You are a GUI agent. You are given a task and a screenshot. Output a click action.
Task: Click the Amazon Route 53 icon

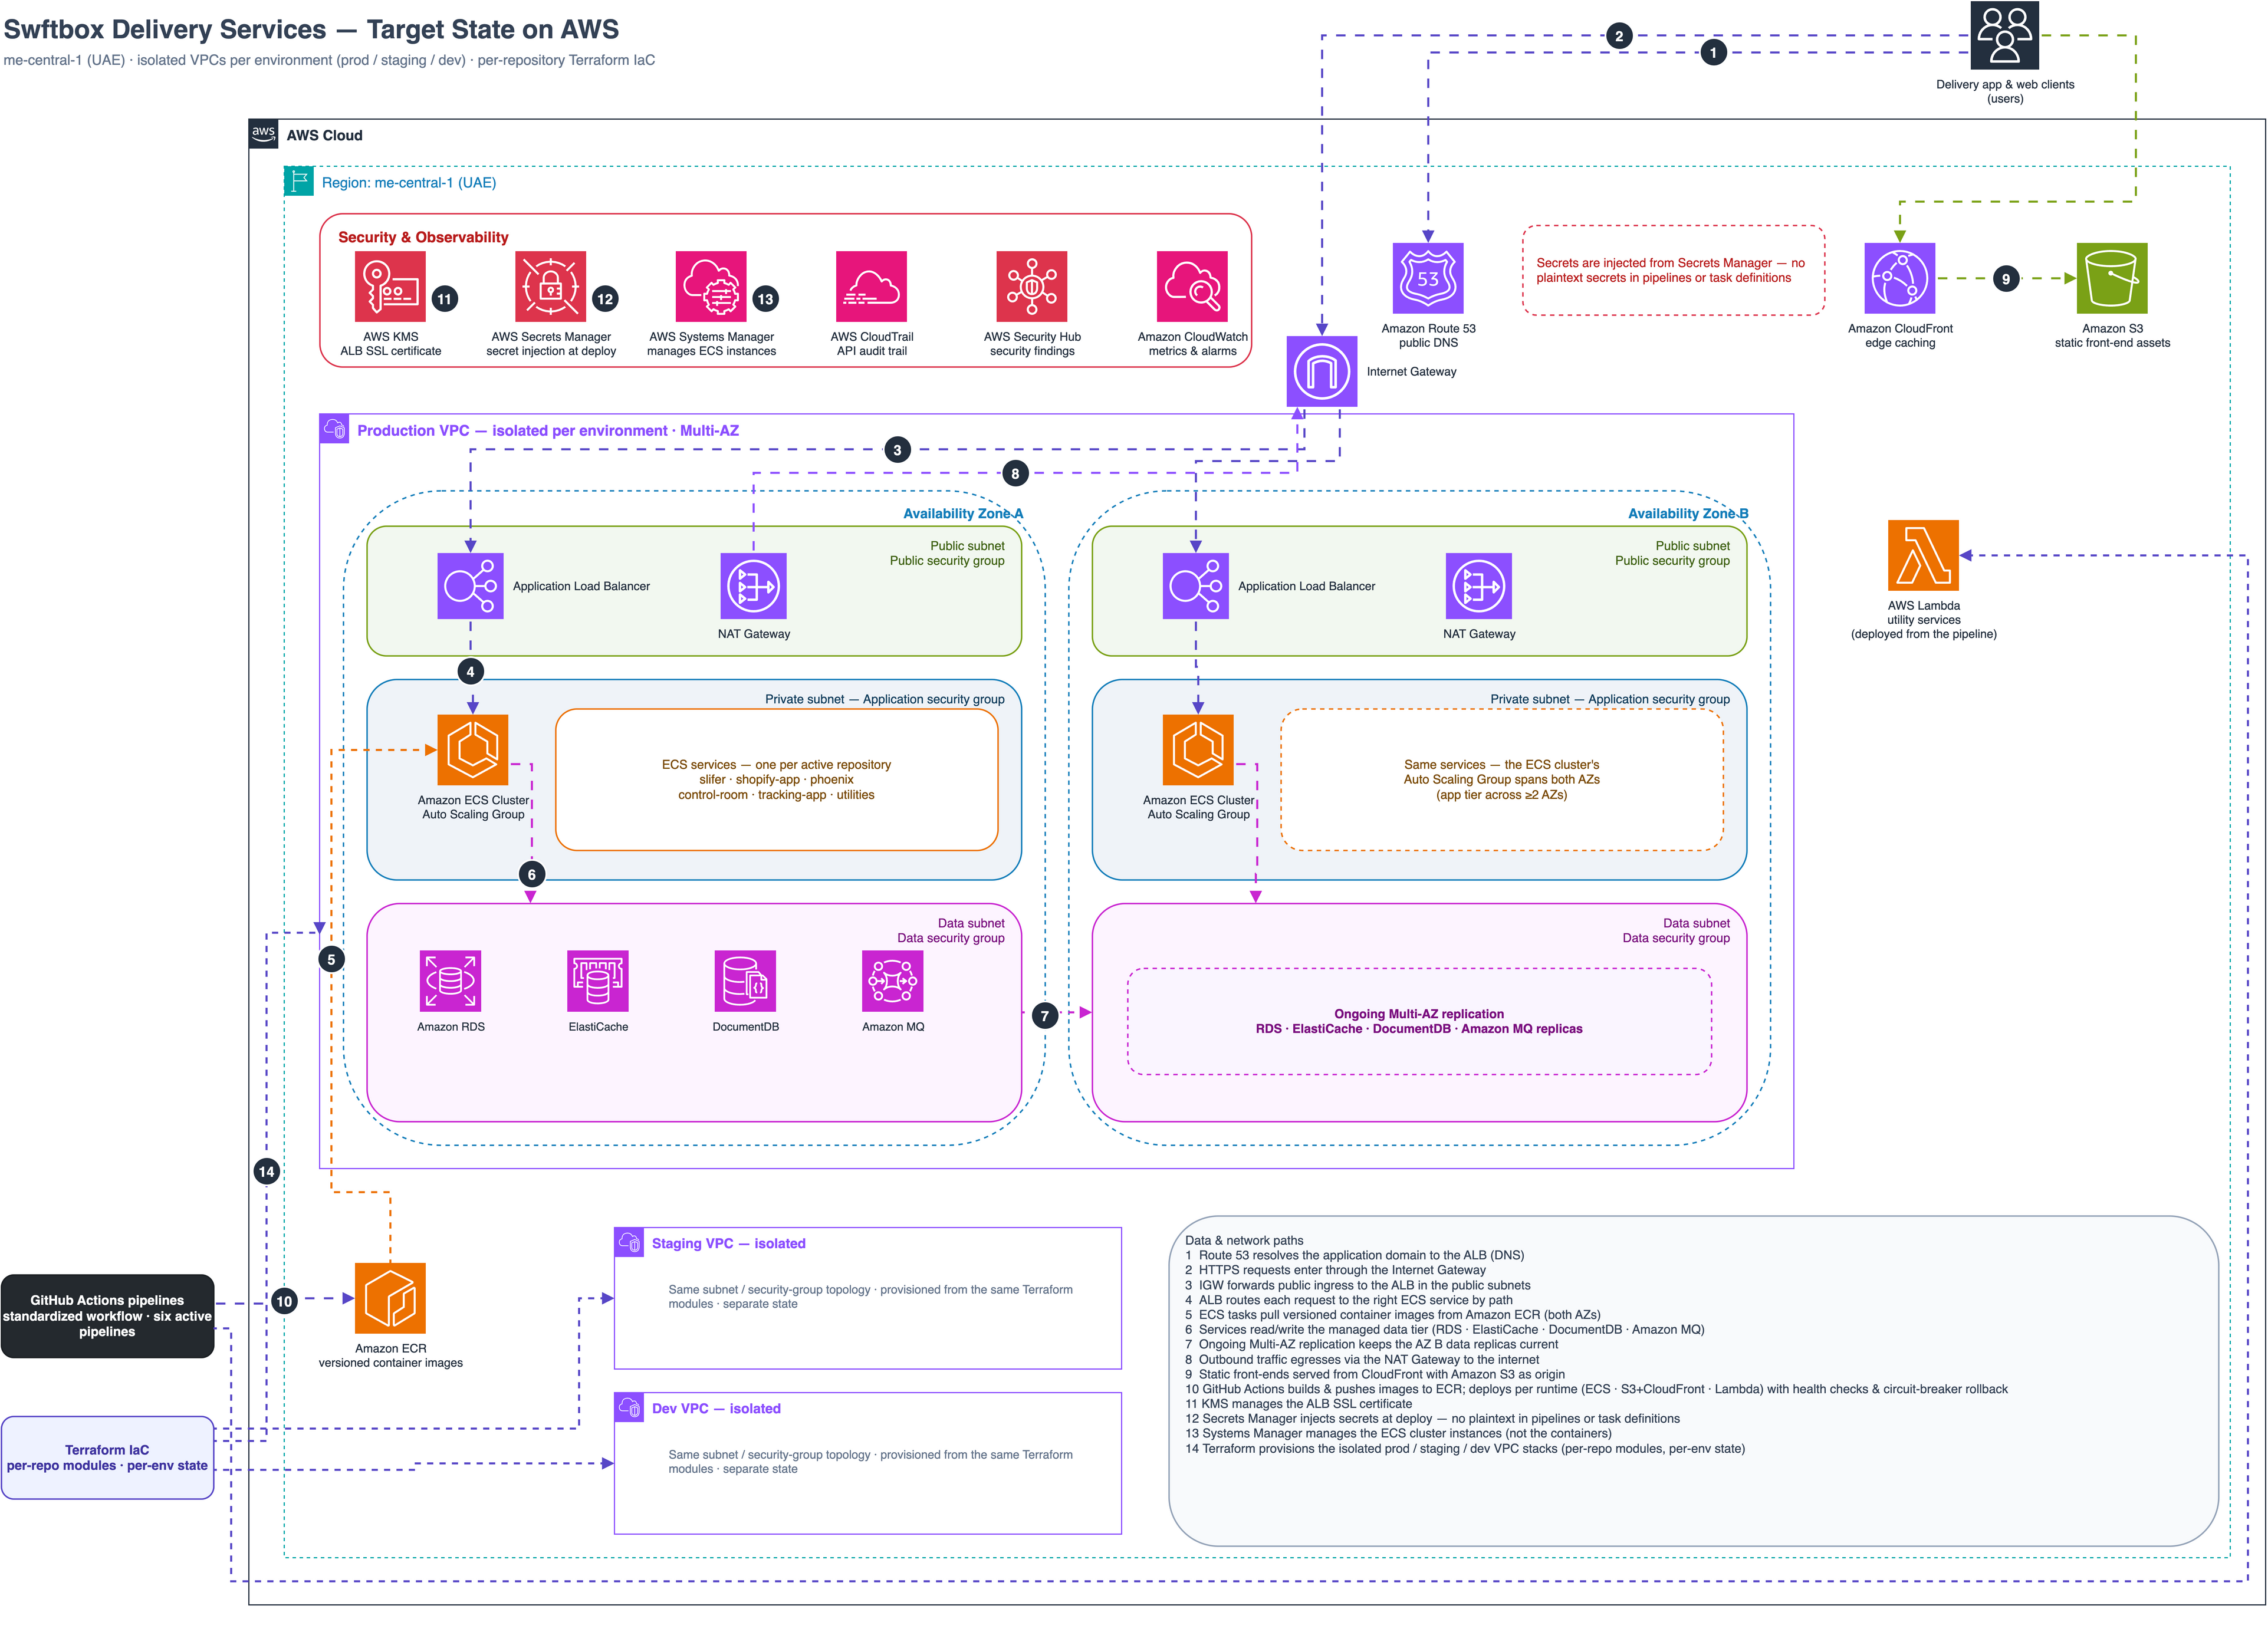point(1428,278)
